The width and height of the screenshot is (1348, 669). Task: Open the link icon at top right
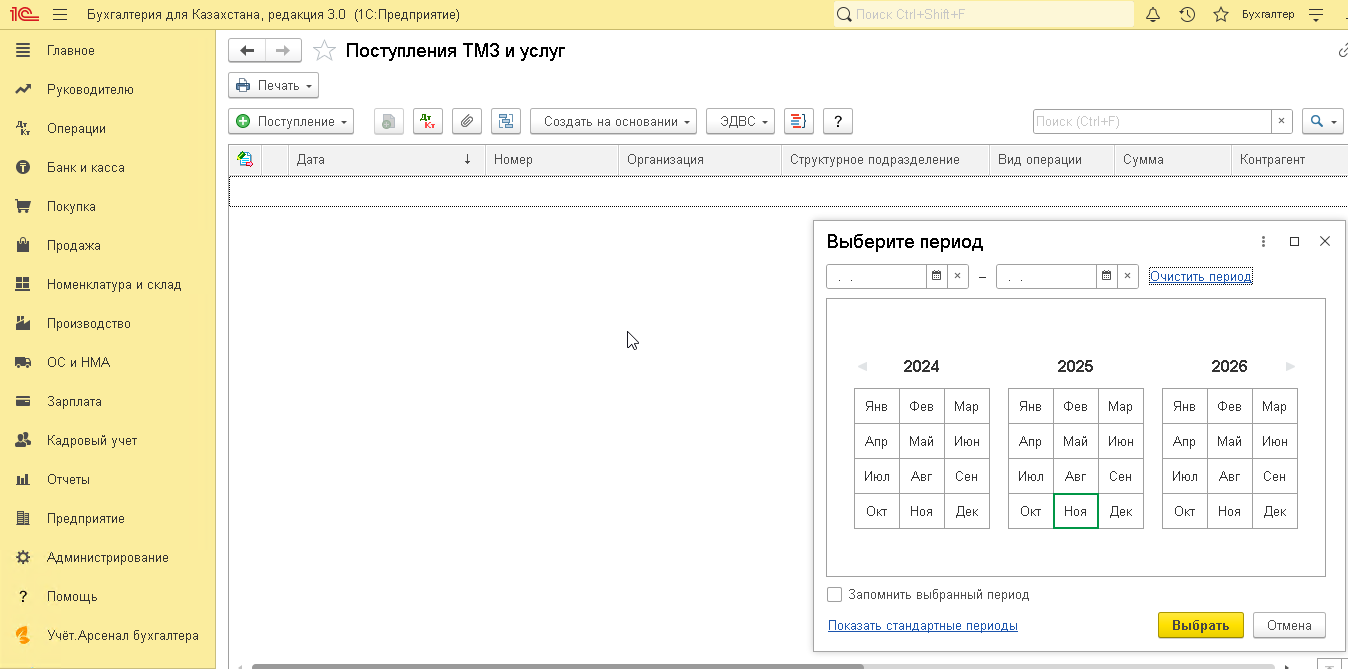(x=1342, y=51)
